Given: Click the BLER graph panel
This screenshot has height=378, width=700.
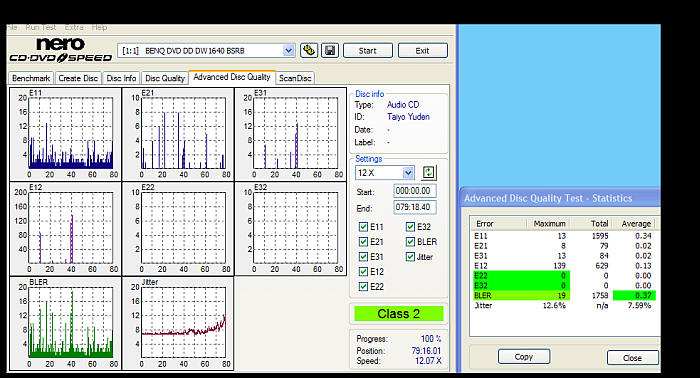Looking at the screenshot, I should click(x=66, y=323).
